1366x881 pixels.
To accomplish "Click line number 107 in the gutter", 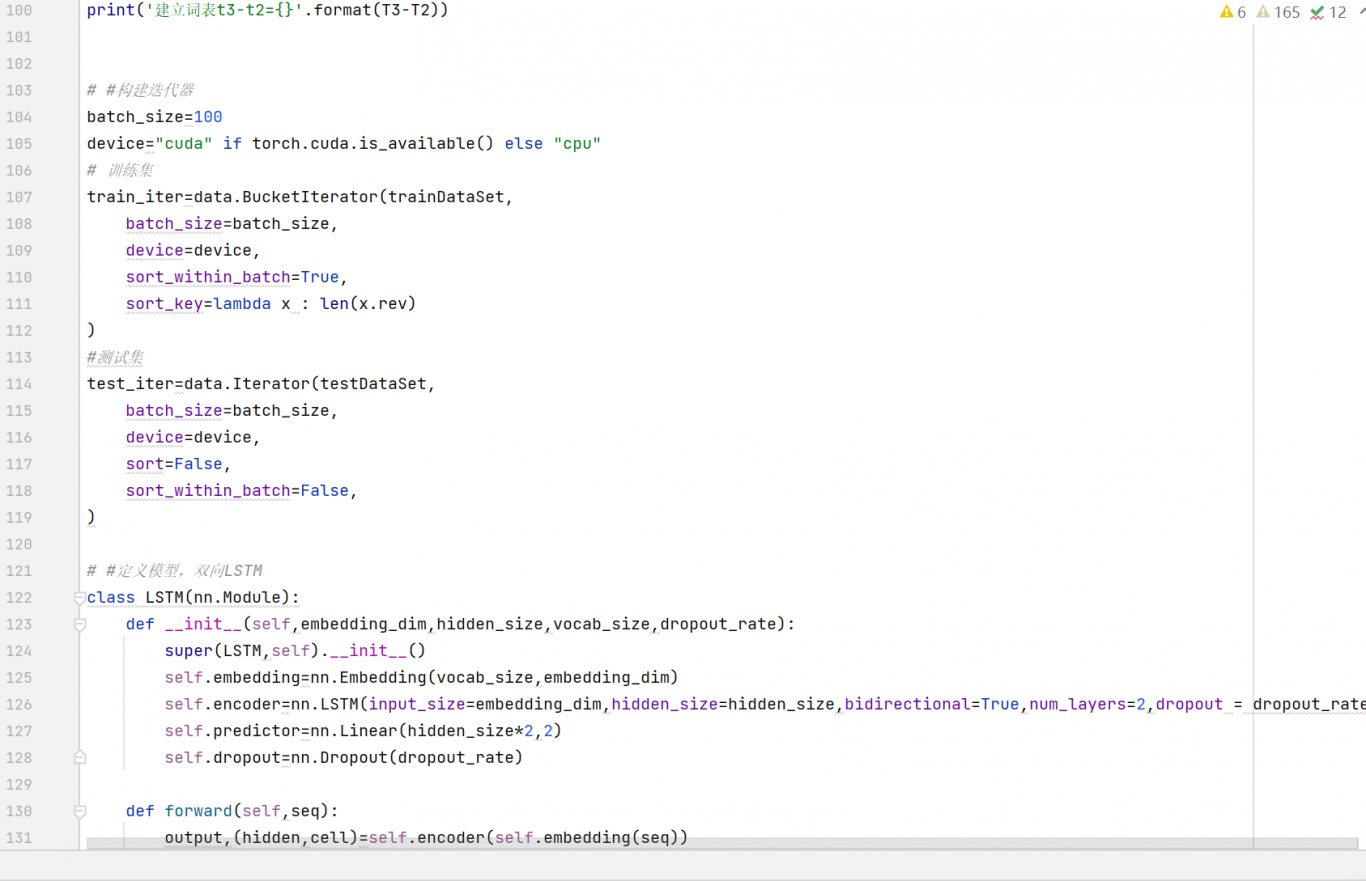I will 19,197.
